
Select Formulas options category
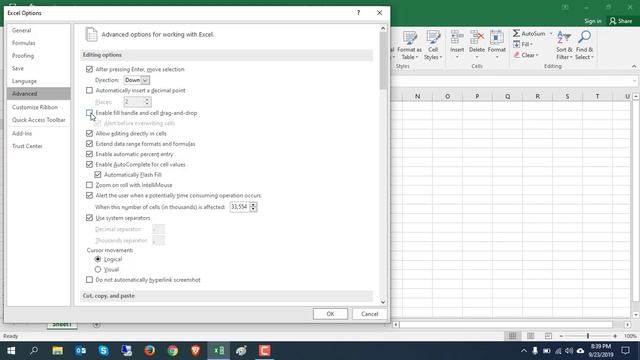pos(38,43)
